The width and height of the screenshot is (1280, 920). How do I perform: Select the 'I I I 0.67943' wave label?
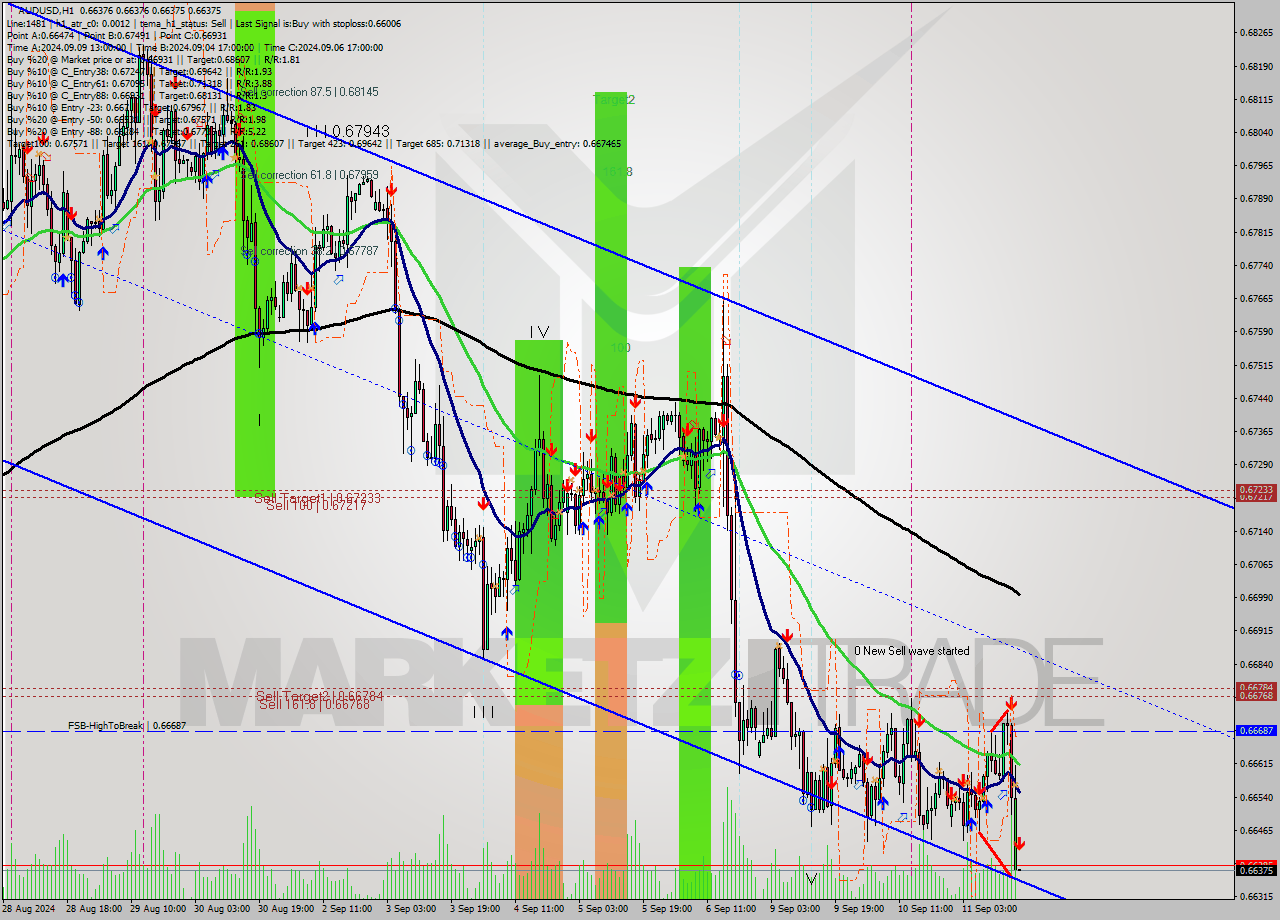click(348, 131)
